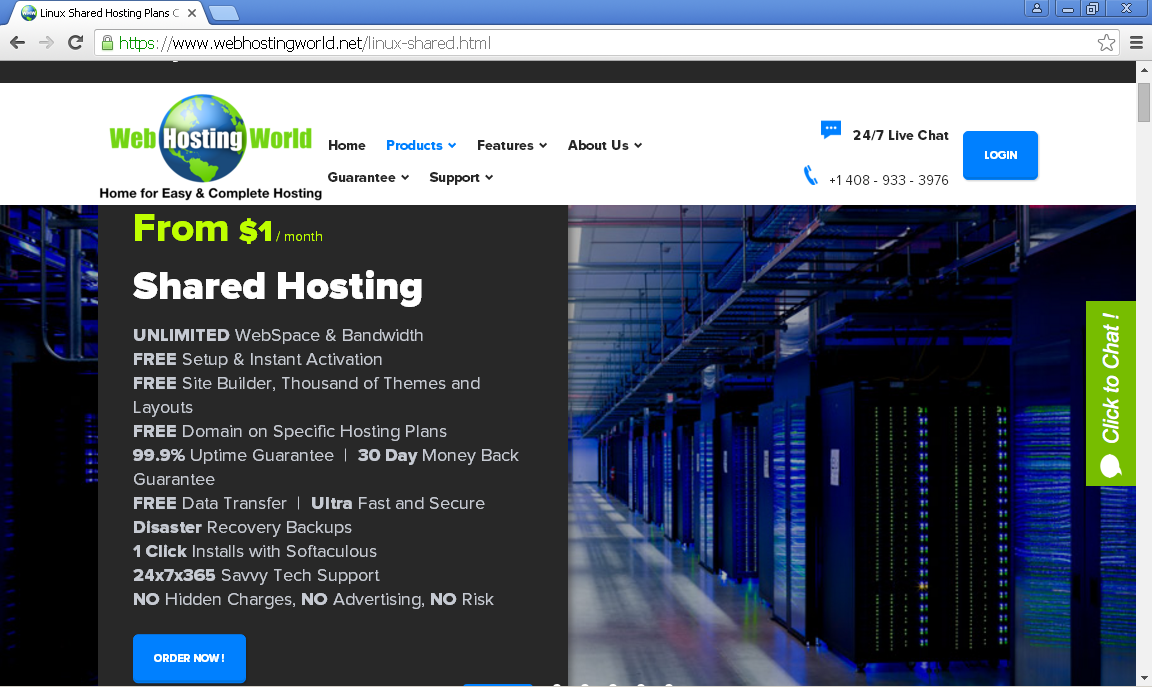Open the Chrome user profile button

(x=1037, y=8)
